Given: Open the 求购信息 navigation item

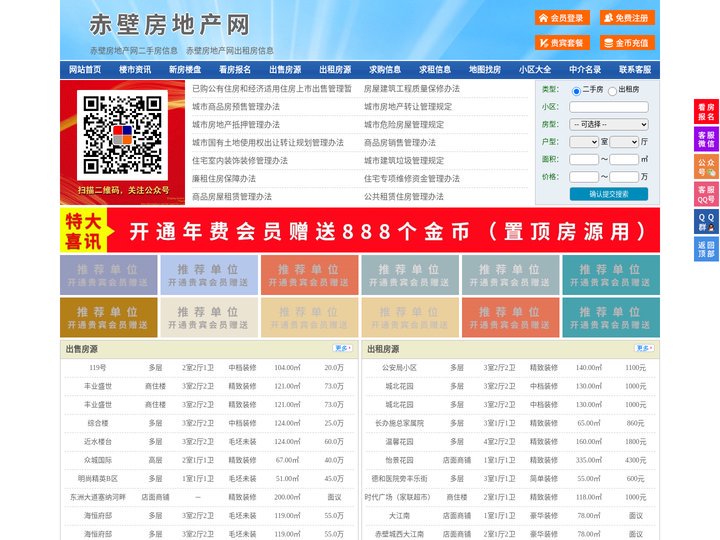Looking at the screenshot, I should 385,70.
